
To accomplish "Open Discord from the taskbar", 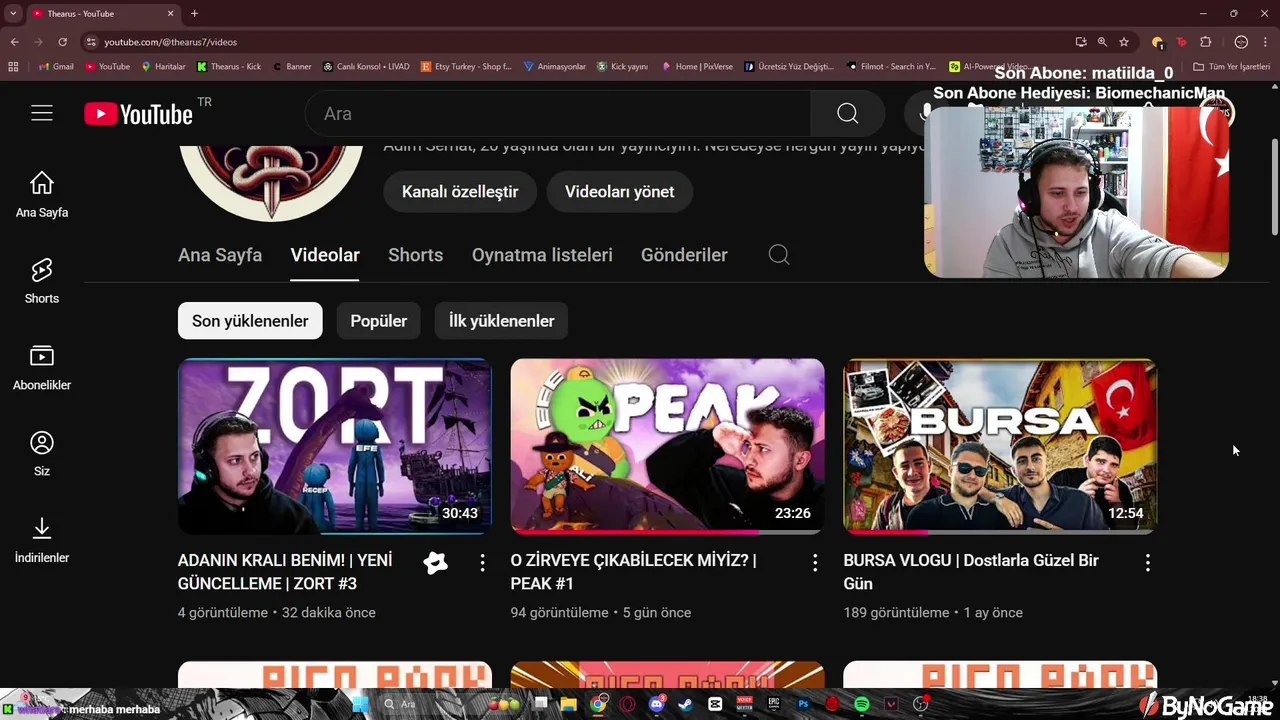I will tap(657, 704).
